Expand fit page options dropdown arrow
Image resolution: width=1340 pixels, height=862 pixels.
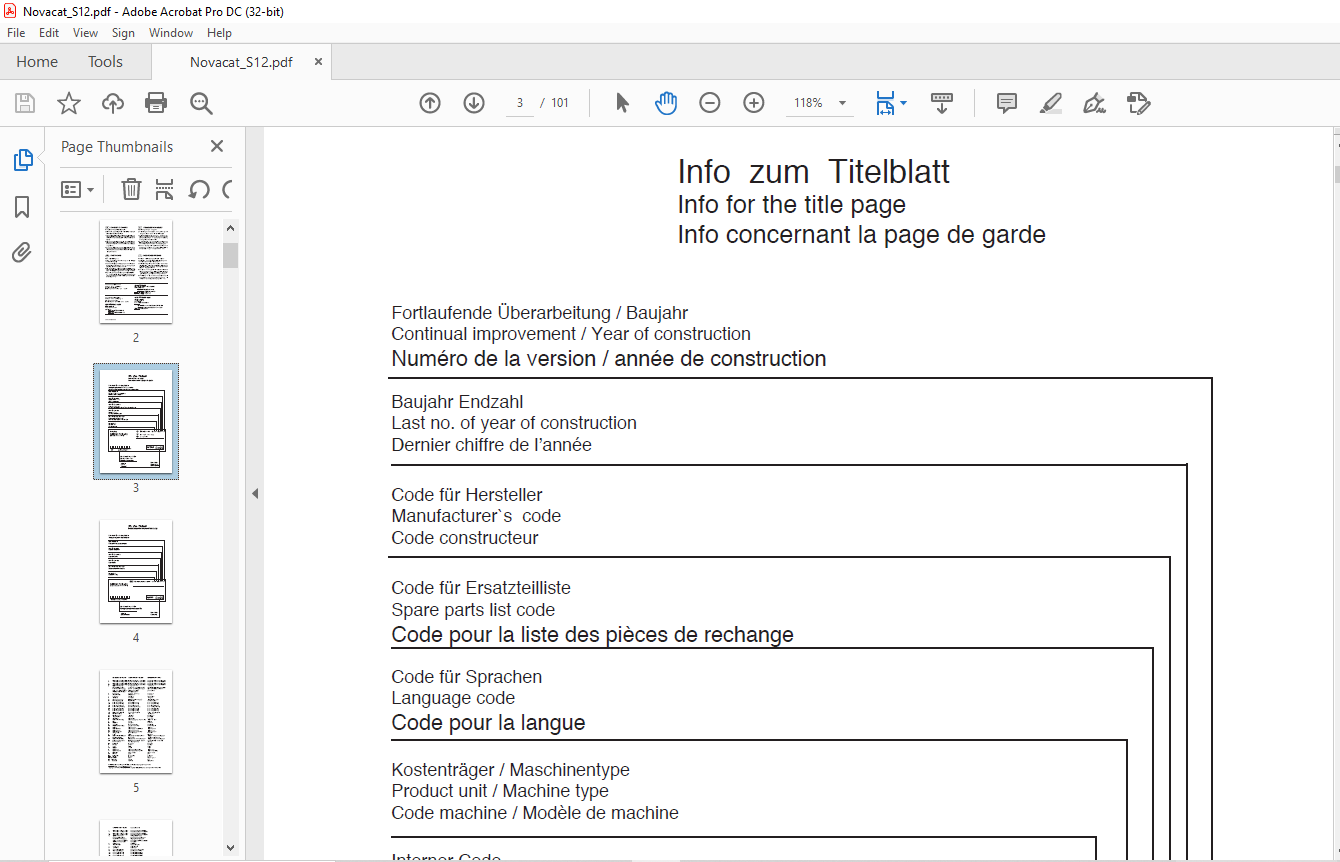pyautogui.click(x=904, y=103)
